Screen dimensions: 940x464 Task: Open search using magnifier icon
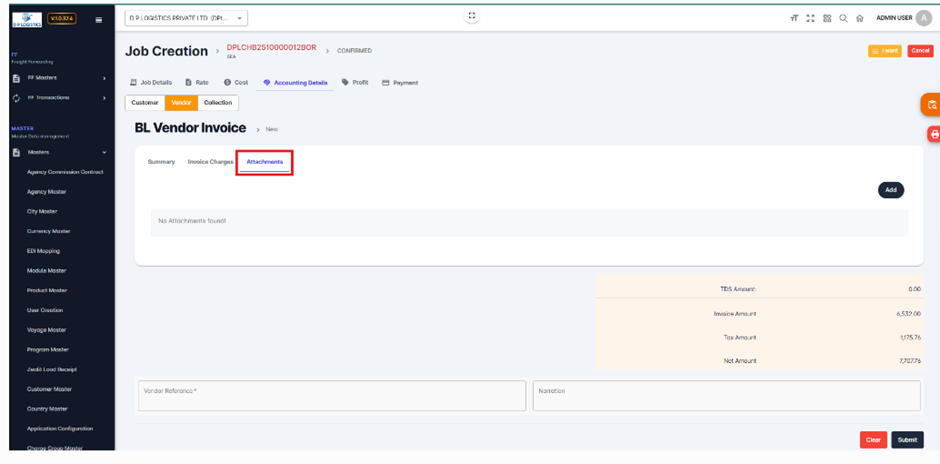[843, 18]
